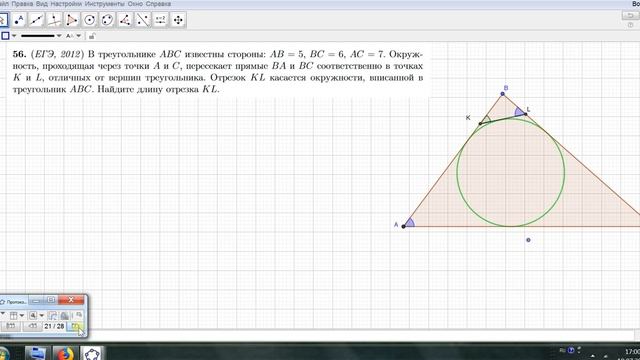Viewport: 640px width, 360px height.
Task: Click the color square in style bar
Action: coord(5,36)
